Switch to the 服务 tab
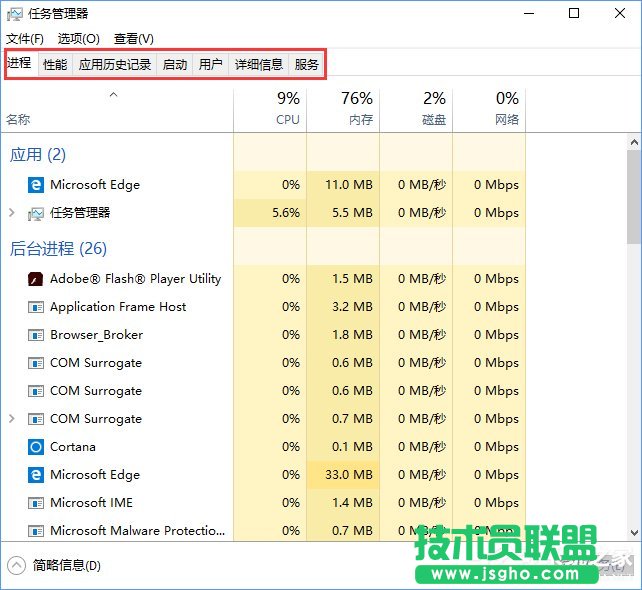 [307, 64]
